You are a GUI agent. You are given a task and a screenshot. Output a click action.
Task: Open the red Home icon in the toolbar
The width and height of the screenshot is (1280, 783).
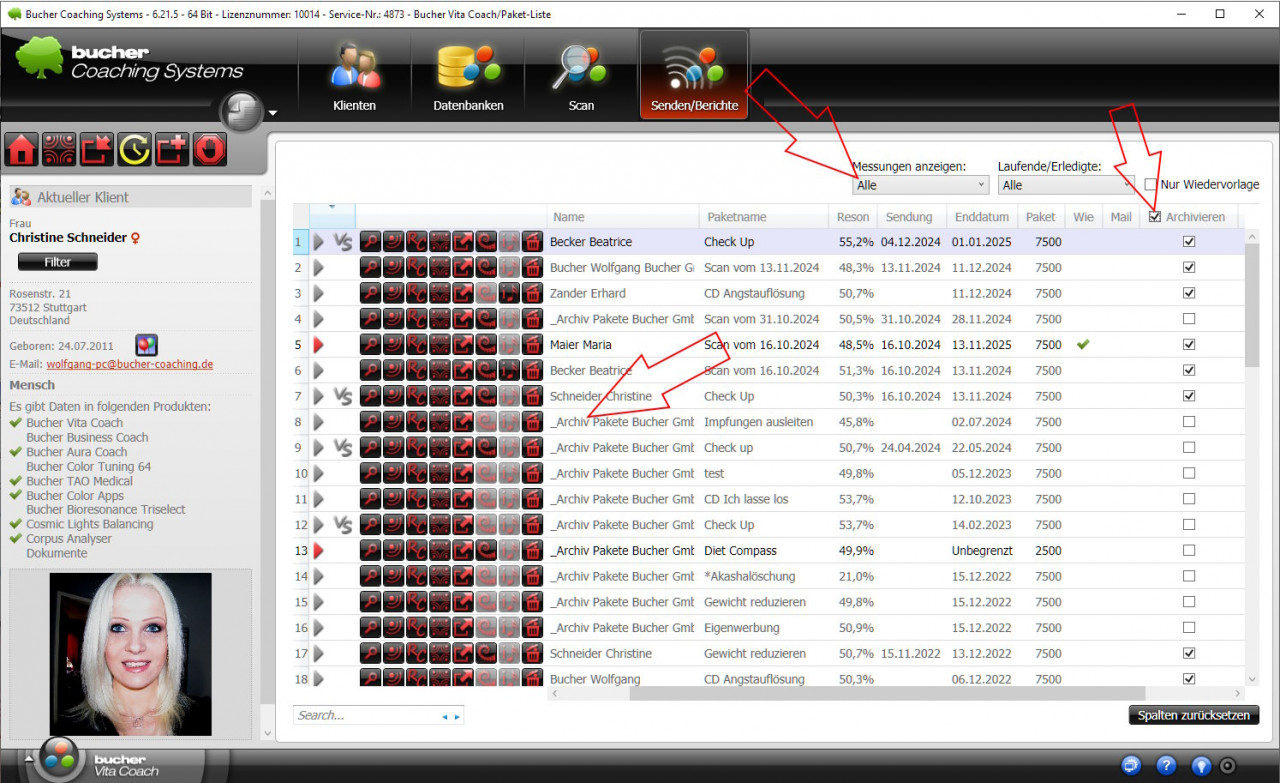[x=22, y=149]
